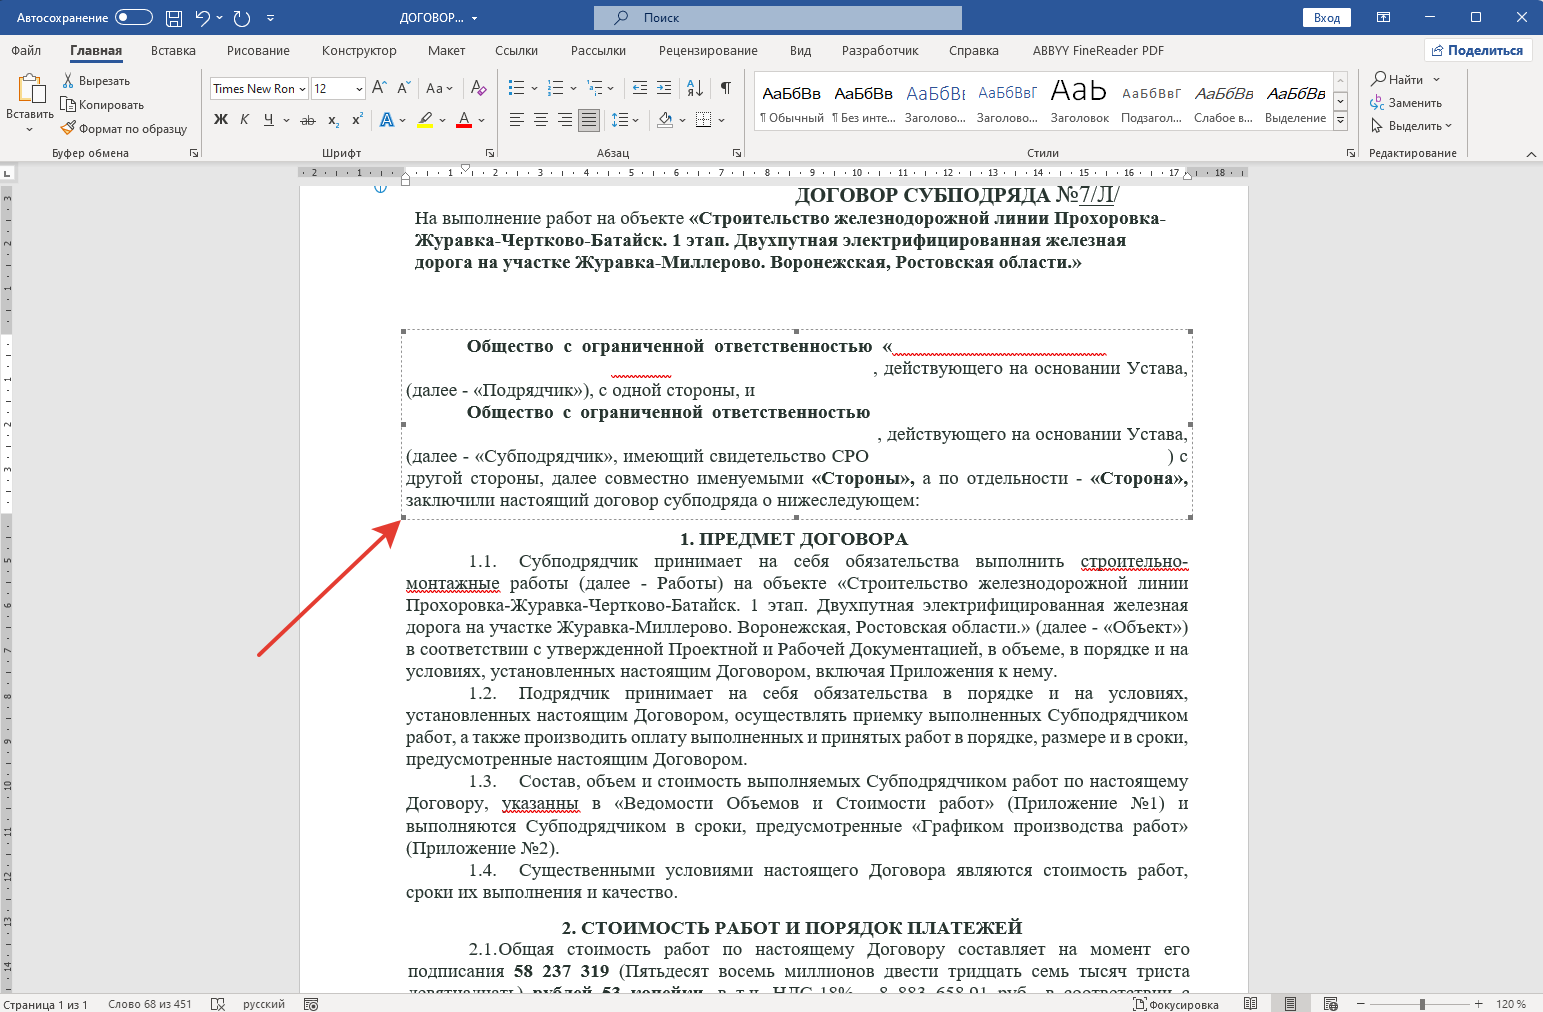Screen dimensions: 1543x1012
Task: Show paragraph marks with pilcrow icon
Action: [726, 88]
